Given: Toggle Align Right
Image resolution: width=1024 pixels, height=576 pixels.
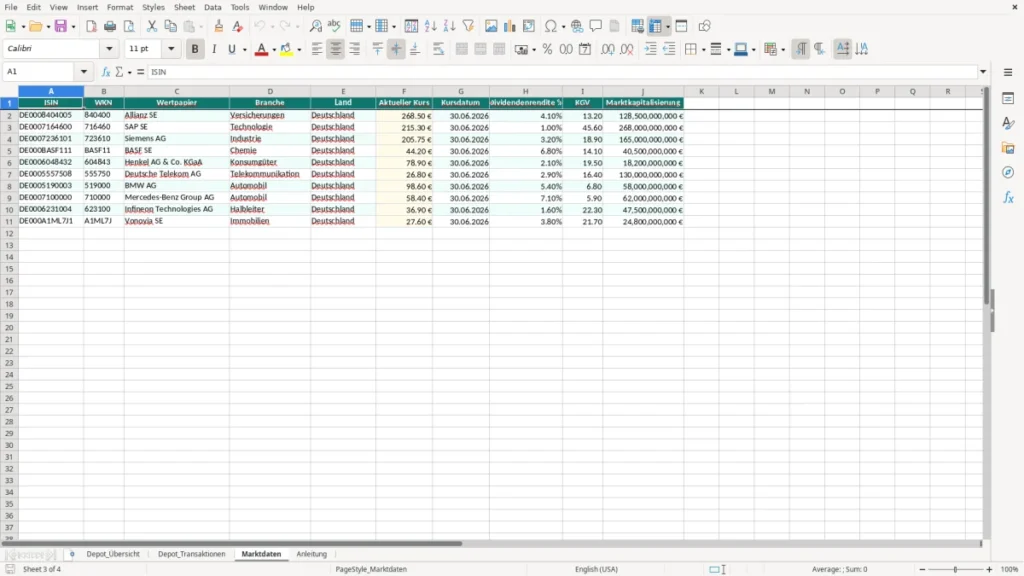Looking at the screenshot, I should [x=355, y=49].
